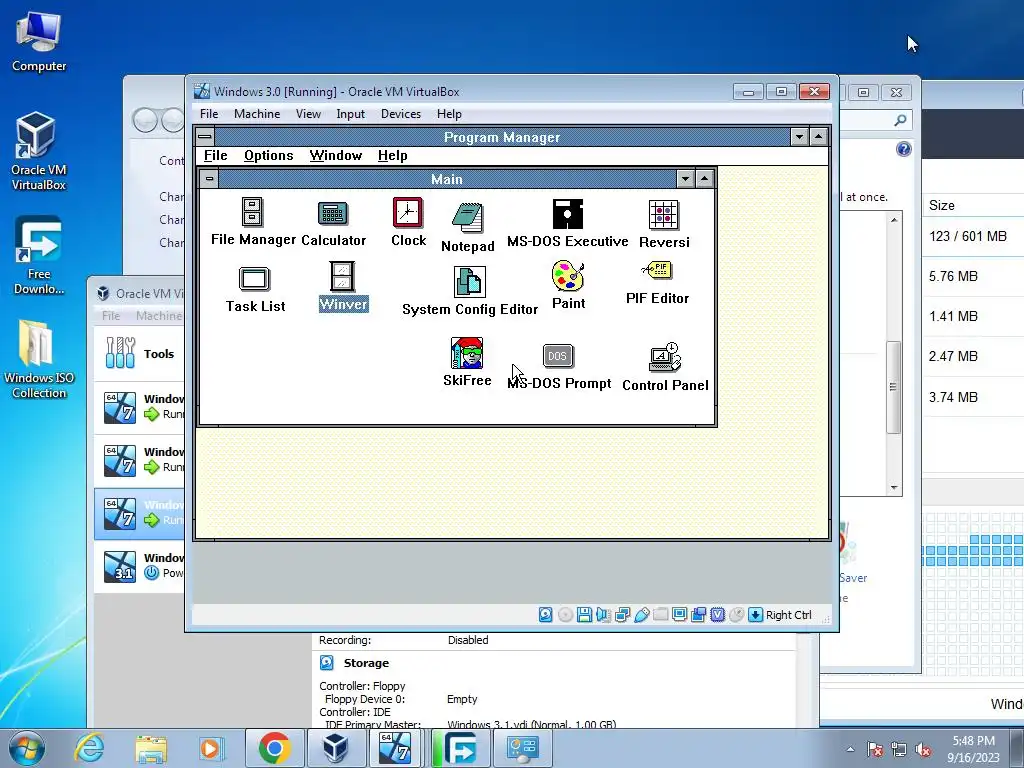1024x768 pixels.
Task: Click the virtualization CPU status icon
Action: (x=717, y=615)
